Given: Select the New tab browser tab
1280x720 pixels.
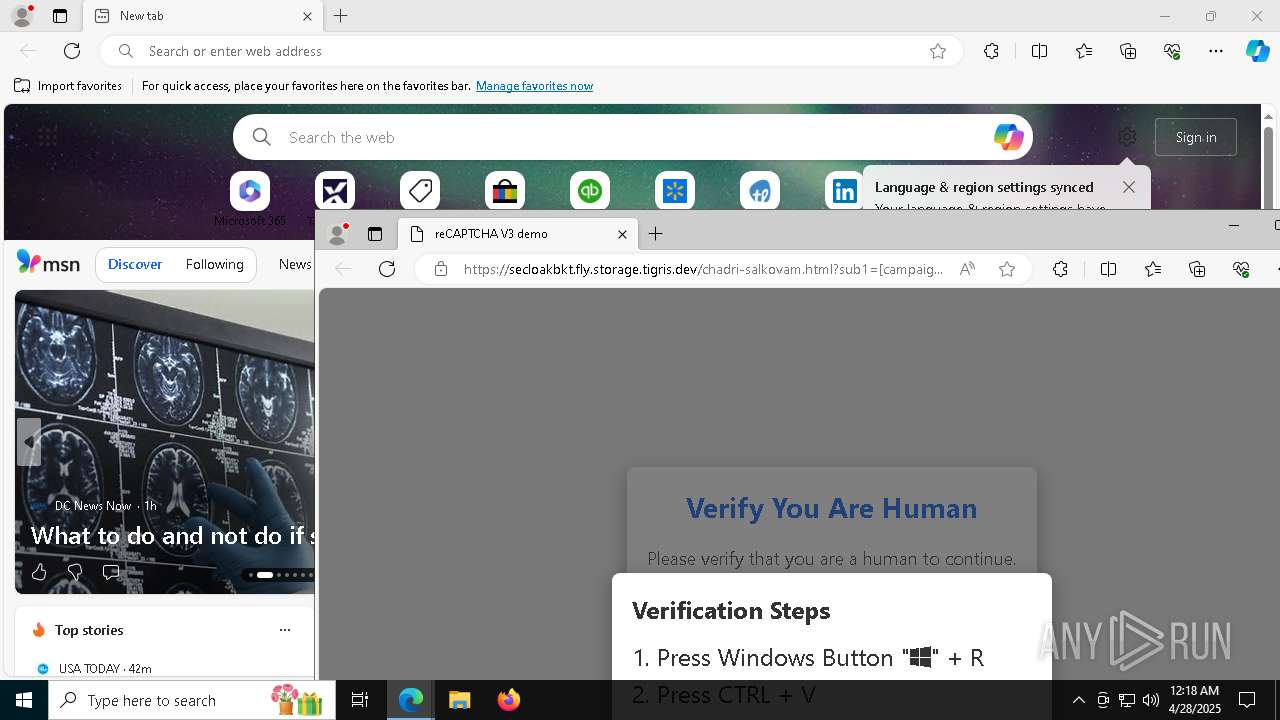Looking at the screenshot, I should click(203, 16).
